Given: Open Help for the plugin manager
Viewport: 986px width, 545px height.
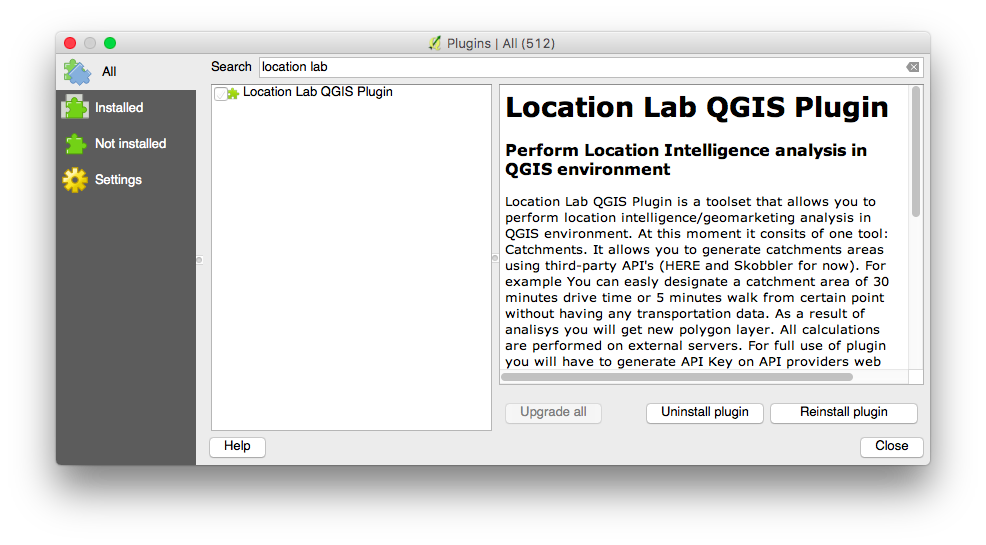Looking at the screenshot, I should coord(237,446).
